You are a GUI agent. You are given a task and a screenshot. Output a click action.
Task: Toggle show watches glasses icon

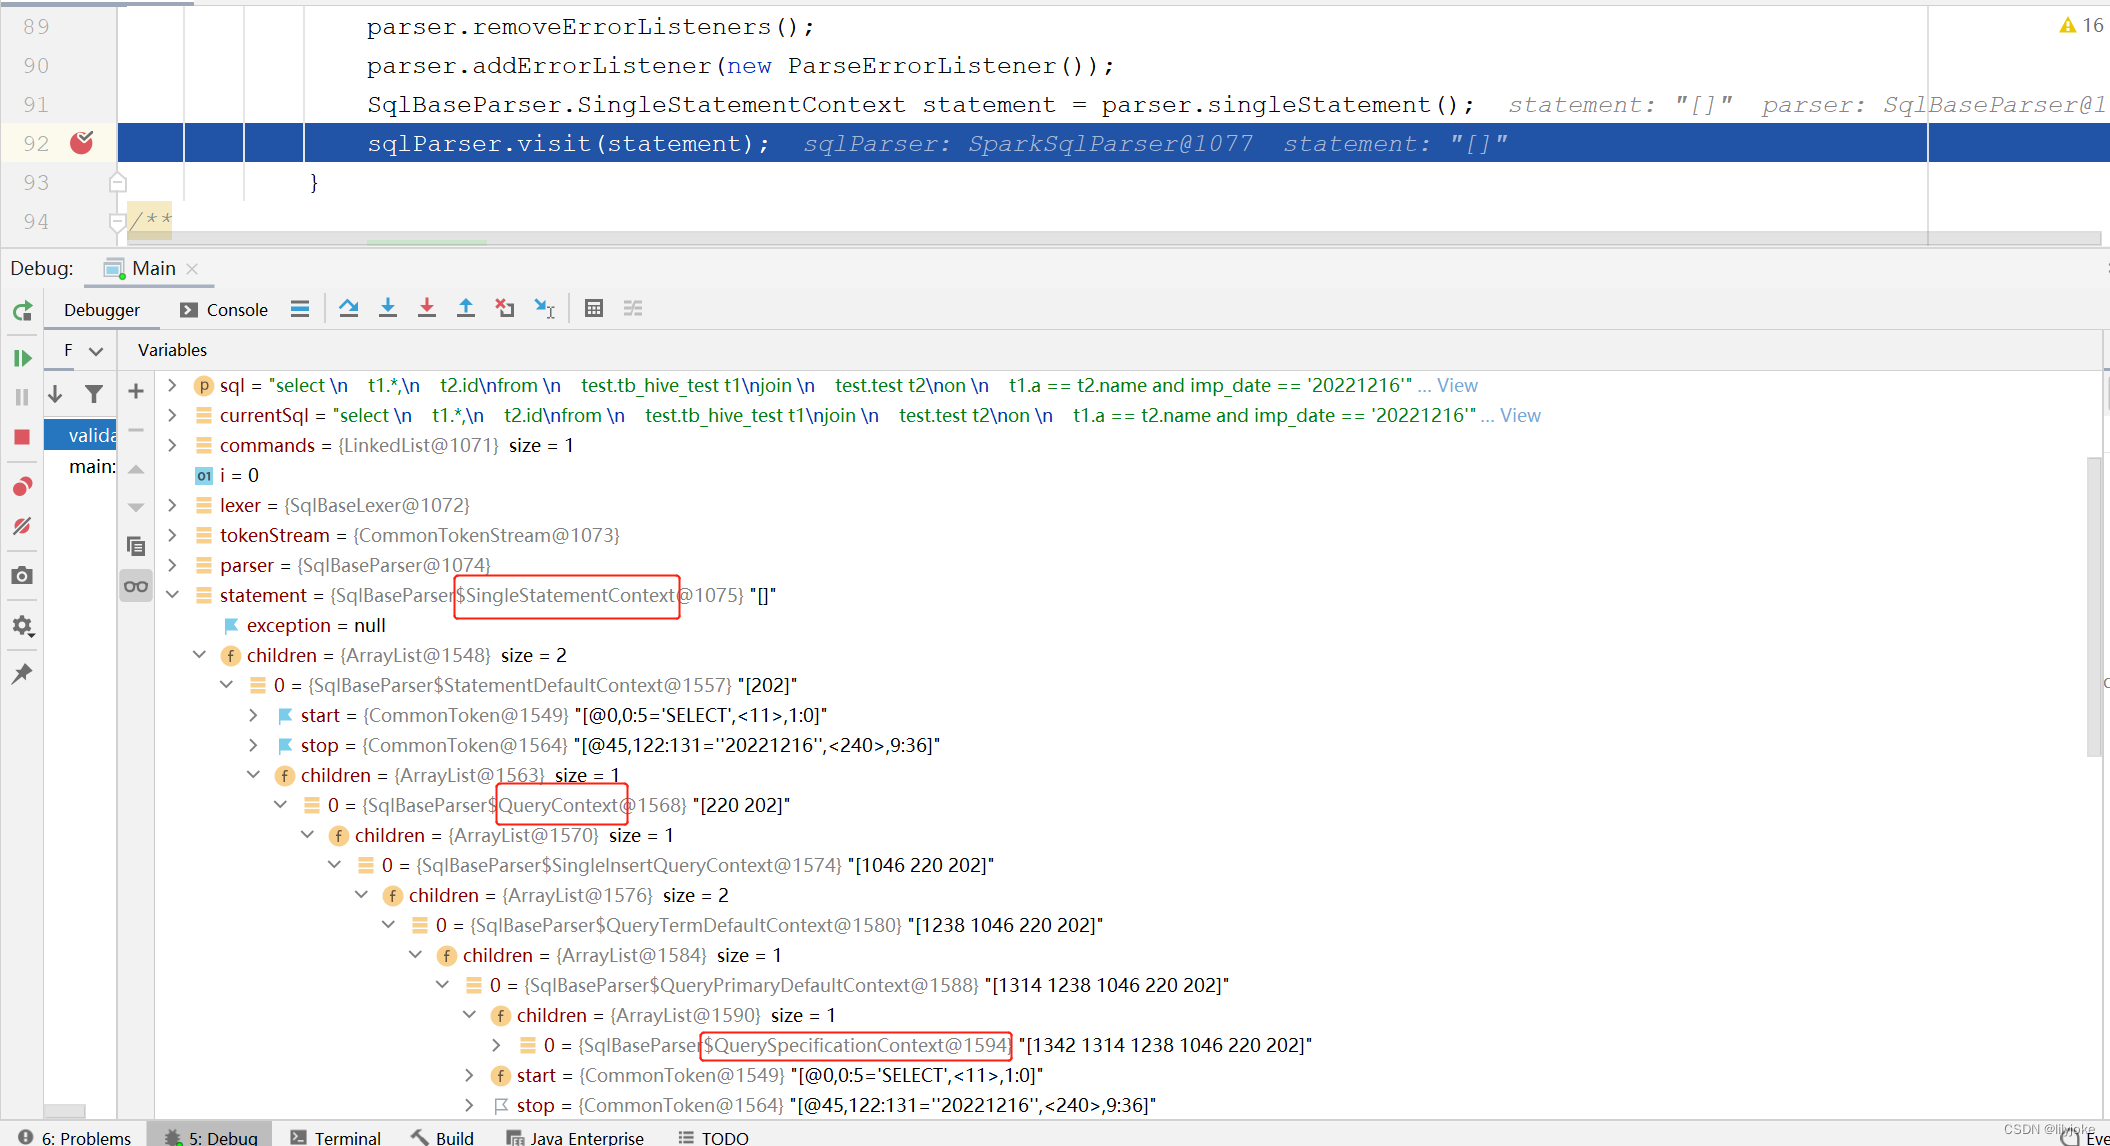pos(136,586)
